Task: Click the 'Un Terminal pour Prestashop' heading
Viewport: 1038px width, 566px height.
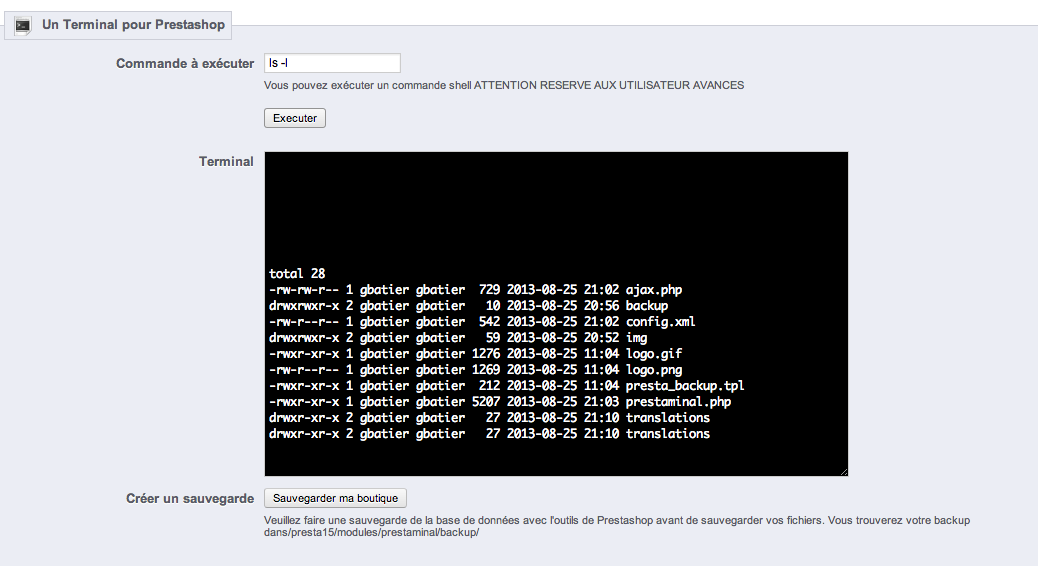Action: [x=133, y=24]
